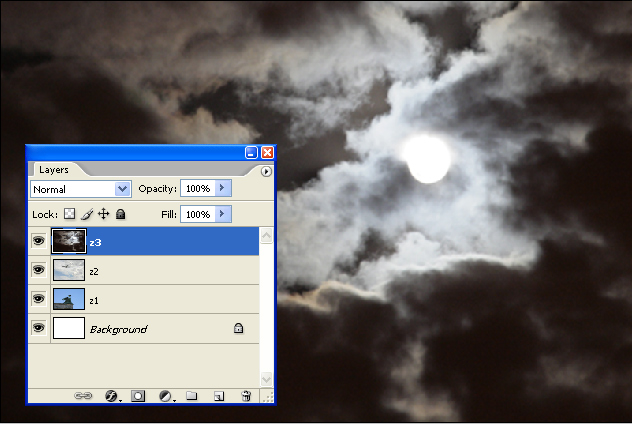This screenshot has width=632, height=424.
Task: Click the Fill 100% field
Action: (x=198, y=214)
